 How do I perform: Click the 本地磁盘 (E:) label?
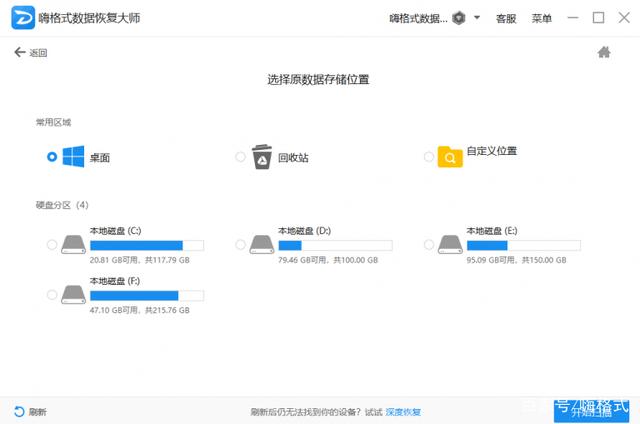[x=492, y=231]
